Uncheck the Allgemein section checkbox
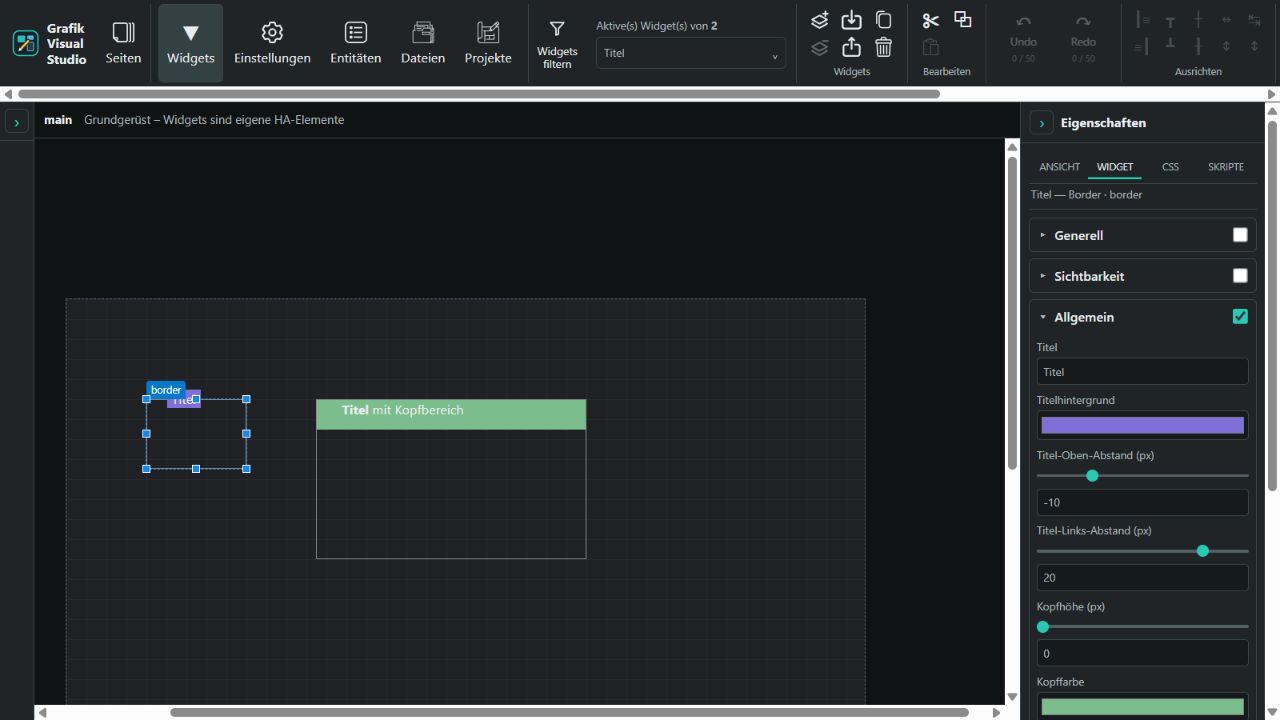The image size is (1280, 720). point(1240,317)
